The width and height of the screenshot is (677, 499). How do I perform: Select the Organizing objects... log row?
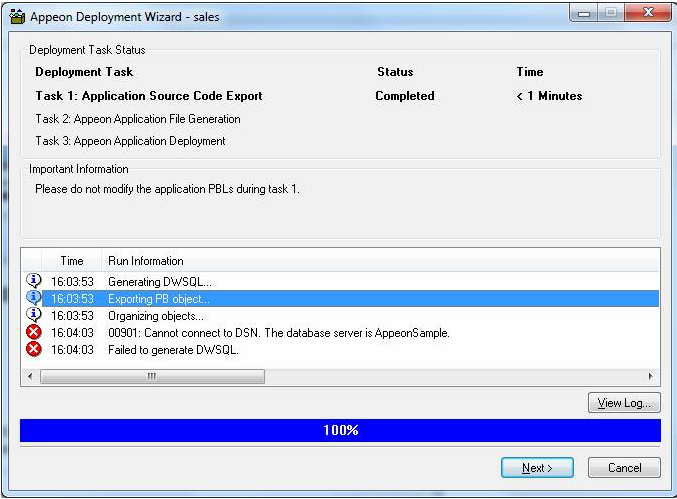(x=341, y=316)
